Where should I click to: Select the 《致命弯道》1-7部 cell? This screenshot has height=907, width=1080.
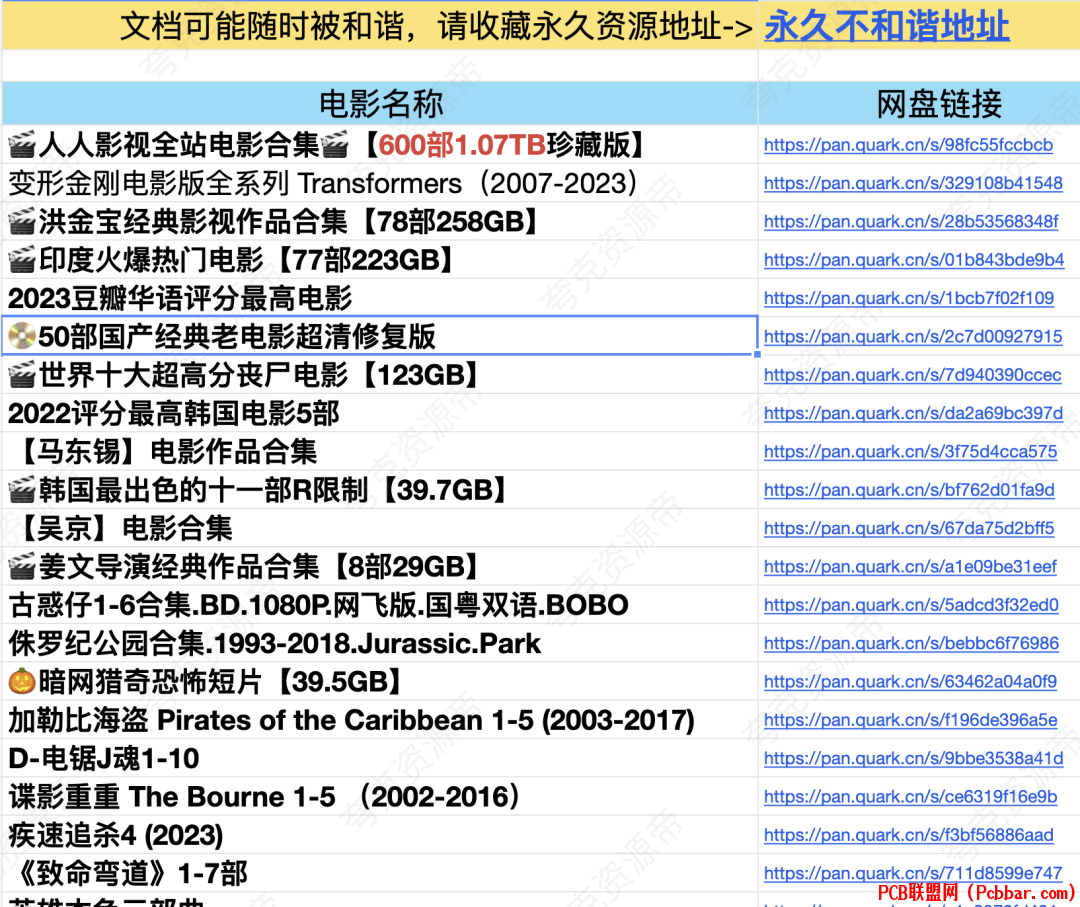point(380,873)
